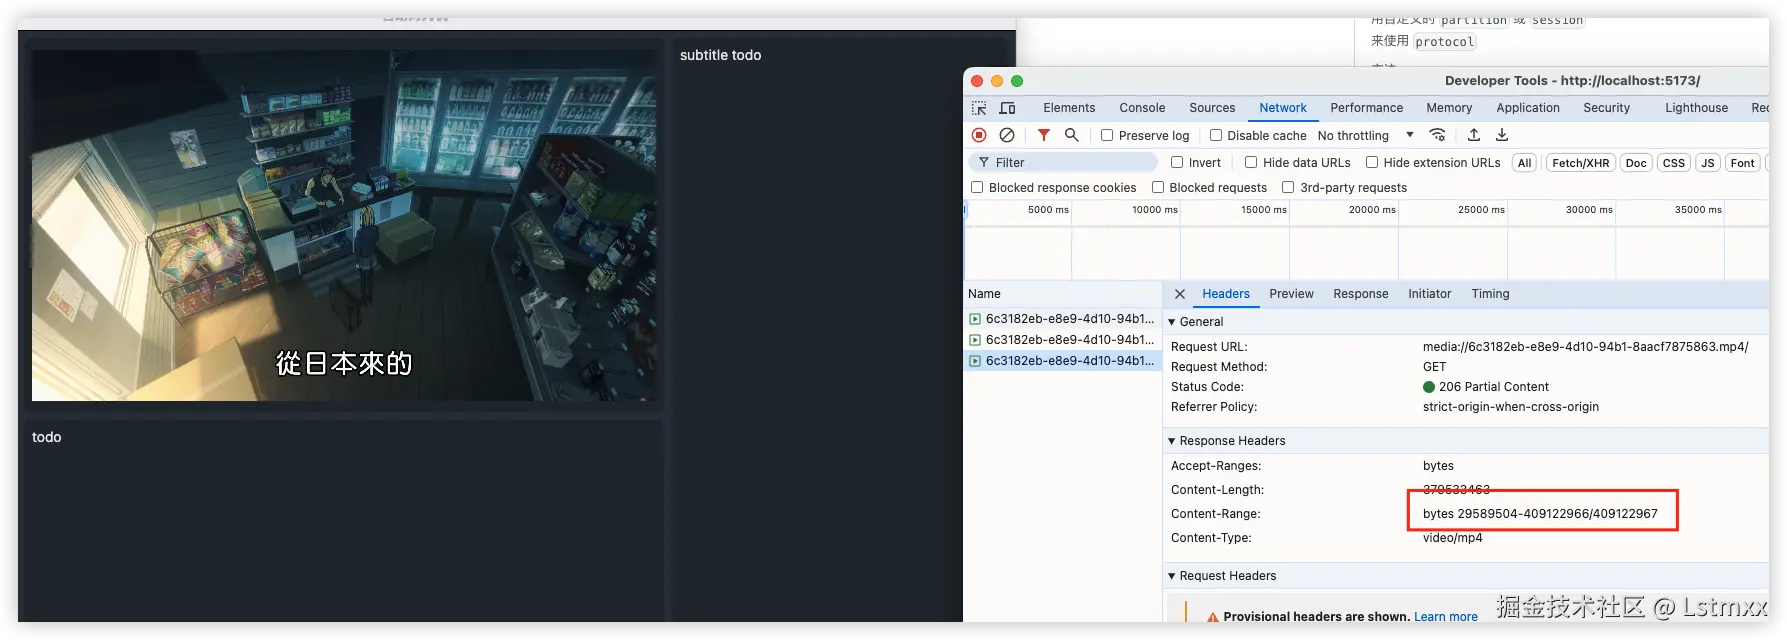
Task: Select the second 6c3182eb media request
Action: point(1062,340)
